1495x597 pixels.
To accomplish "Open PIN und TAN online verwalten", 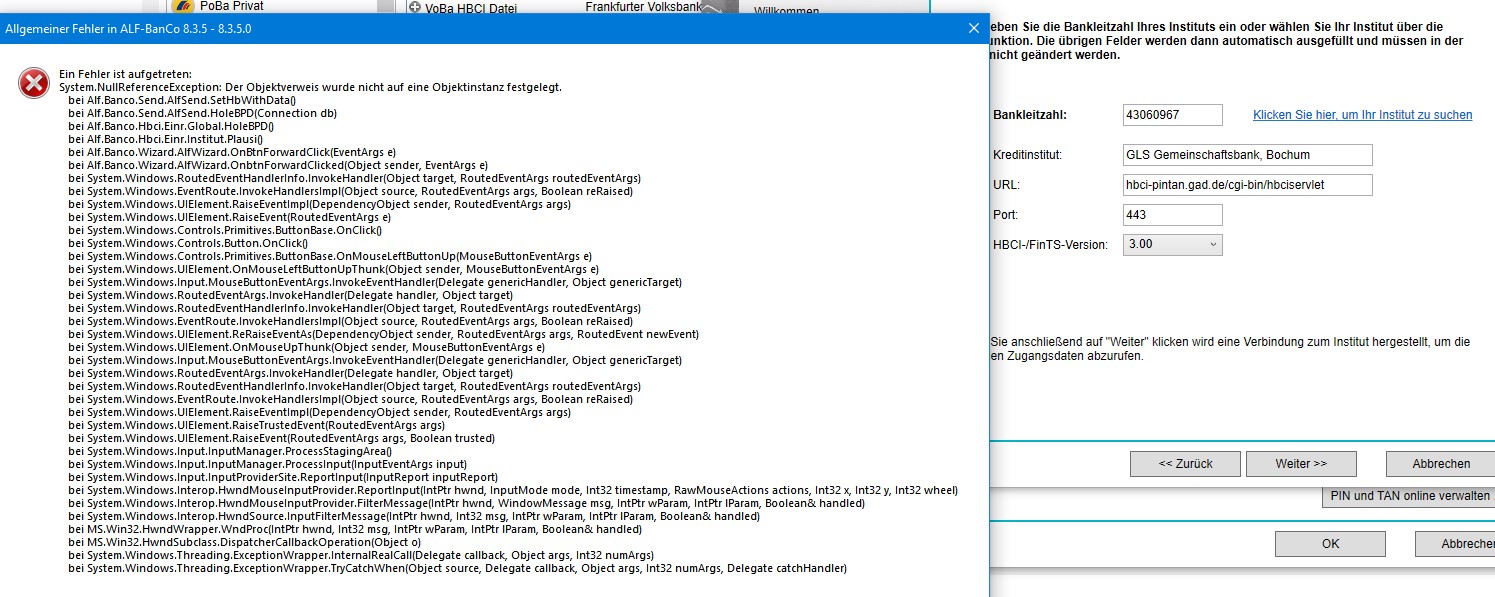I will pyautogui.click(x=1408, y=496).
